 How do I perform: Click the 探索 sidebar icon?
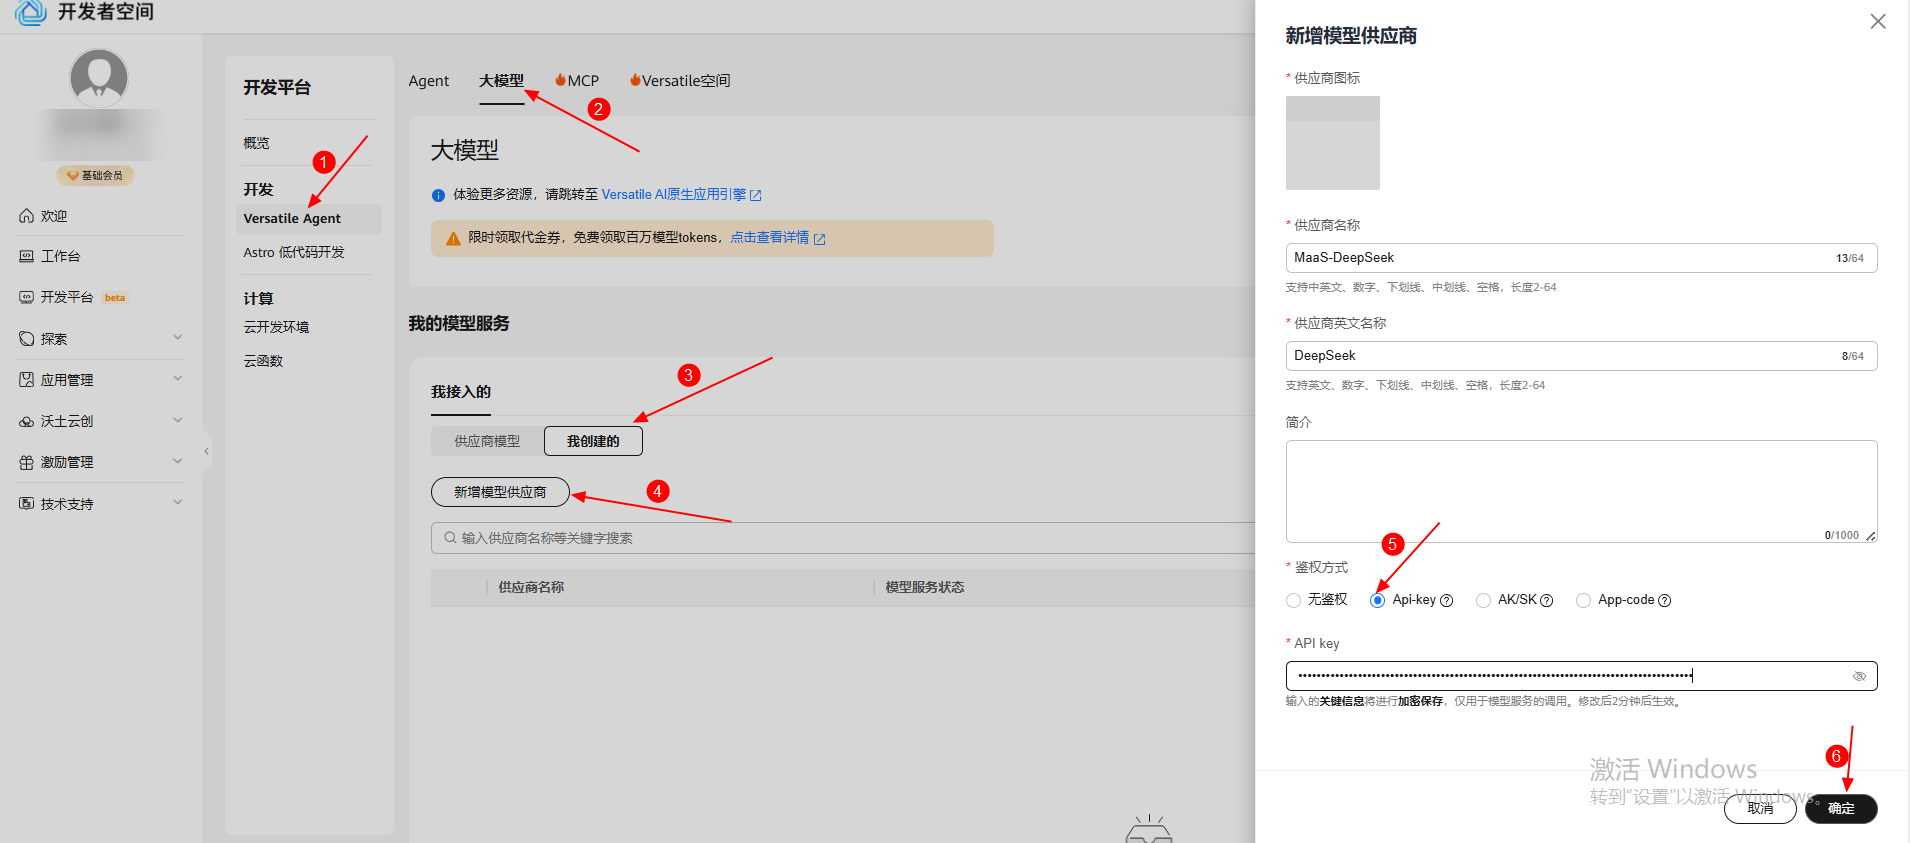coord(27,339)
